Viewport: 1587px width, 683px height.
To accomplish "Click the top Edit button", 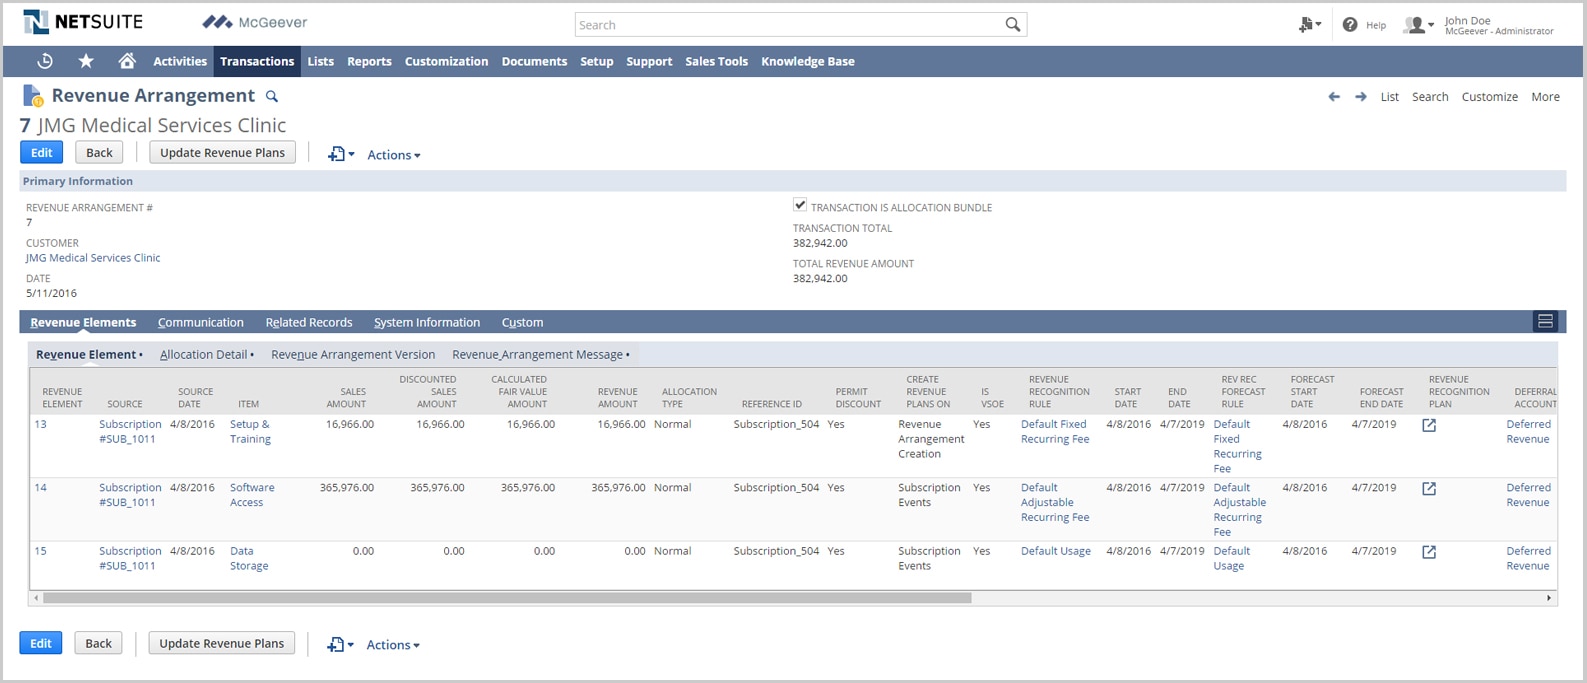I will (x=42, y=152).
